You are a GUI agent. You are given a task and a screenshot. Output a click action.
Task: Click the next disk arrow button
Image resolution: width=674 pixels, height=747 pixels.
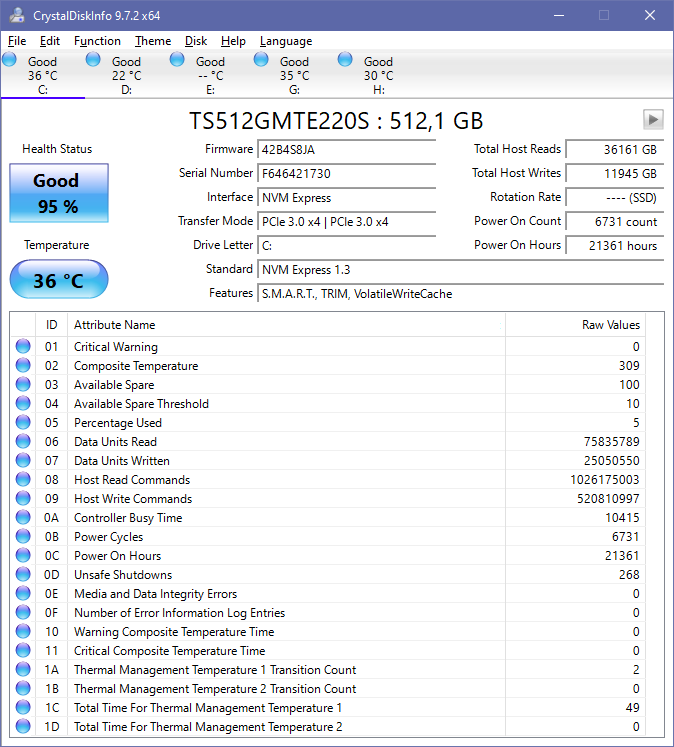click(x=653, y=119)
